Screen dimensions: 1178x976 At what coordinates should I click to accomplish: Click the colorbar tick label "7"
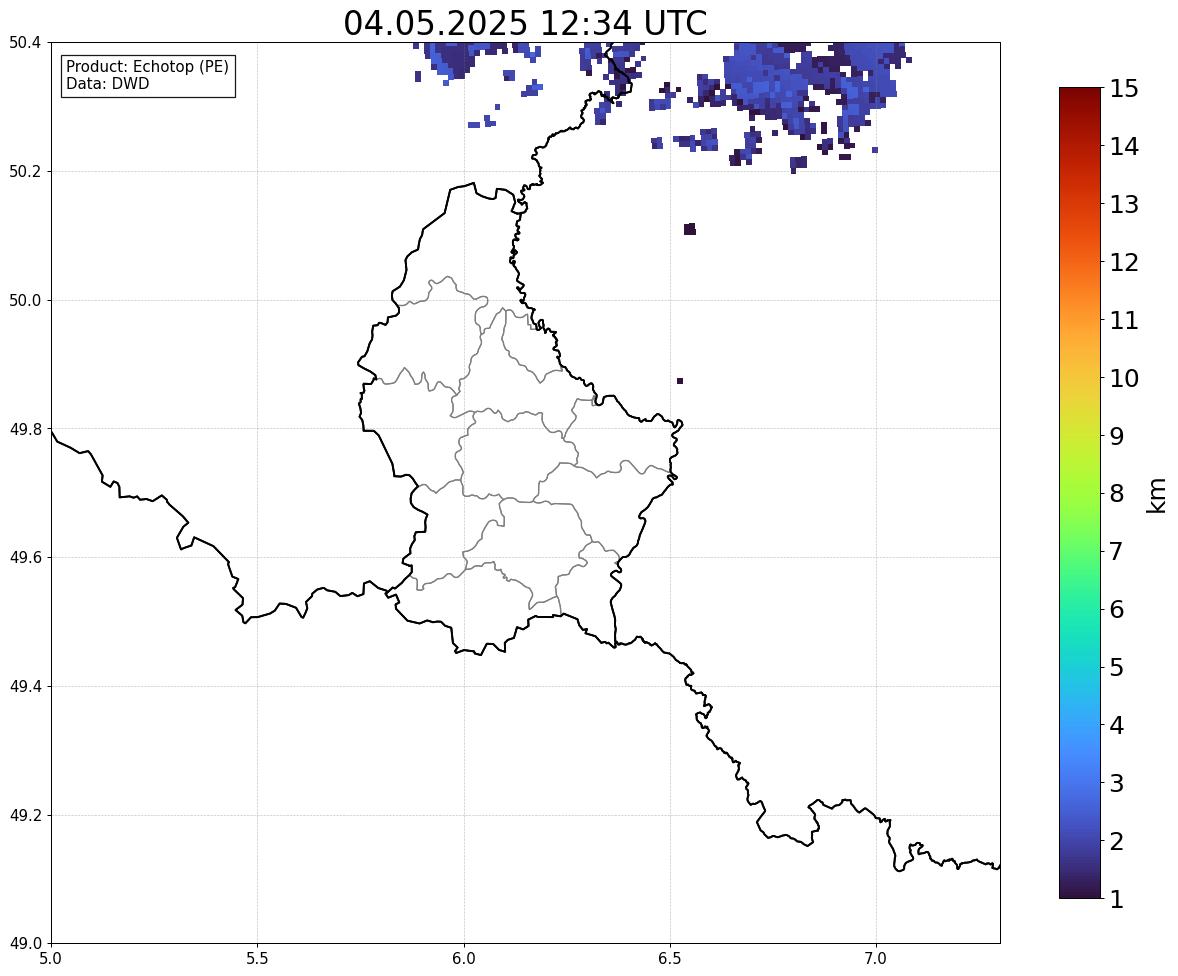click(1116, 551)
